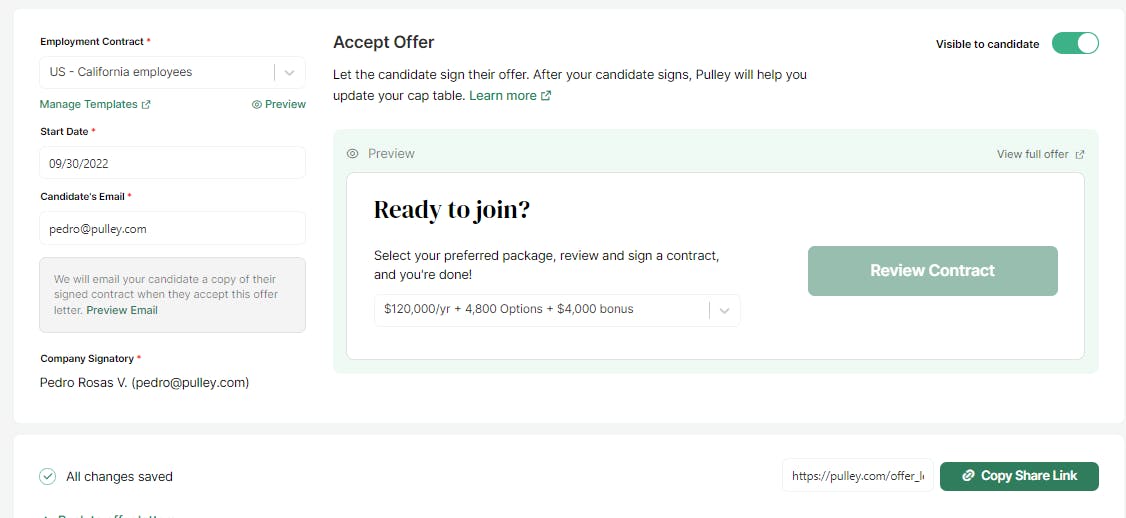Click external-link icon beside Manage Templates
1126x518 pixels.
coord(147,105)
